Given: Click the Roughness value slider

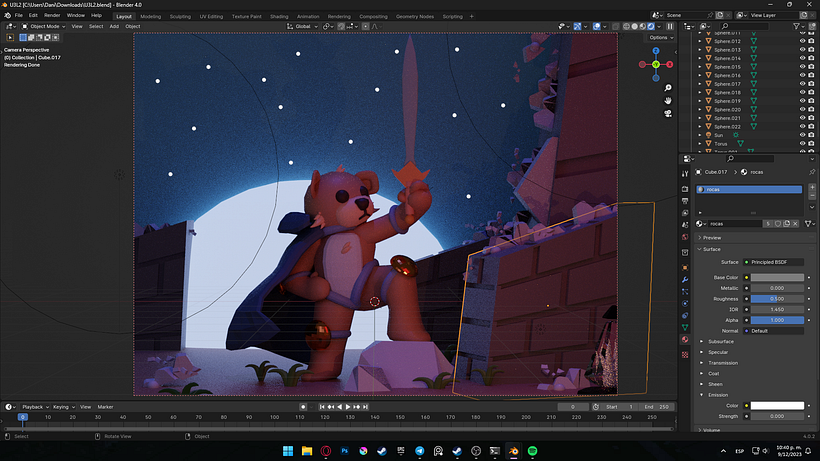Looking at the screenshot, I should (x=777, y=298).
